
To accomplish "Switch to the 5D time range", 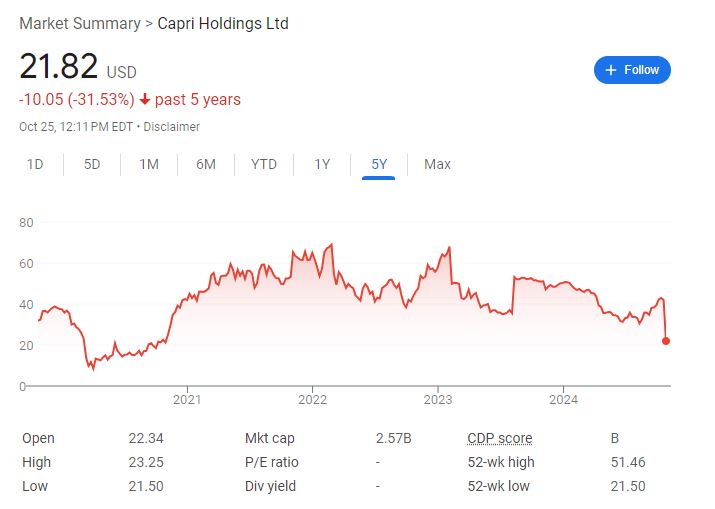I will pos(92,164).
